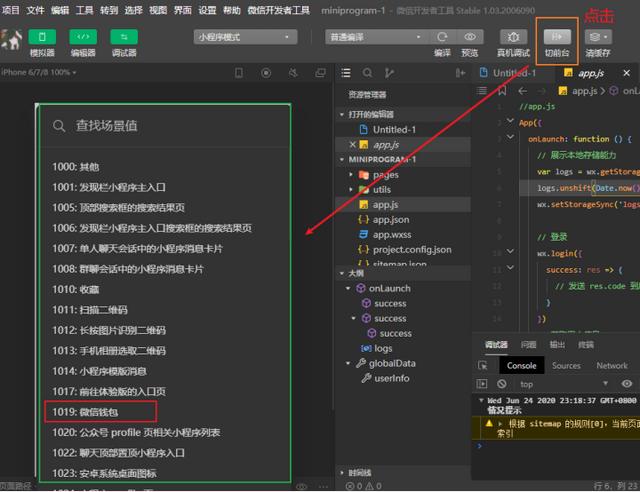Click the 查找场景值 search field
Viewport: 640px width, 492px height.
tap(165, 126)
